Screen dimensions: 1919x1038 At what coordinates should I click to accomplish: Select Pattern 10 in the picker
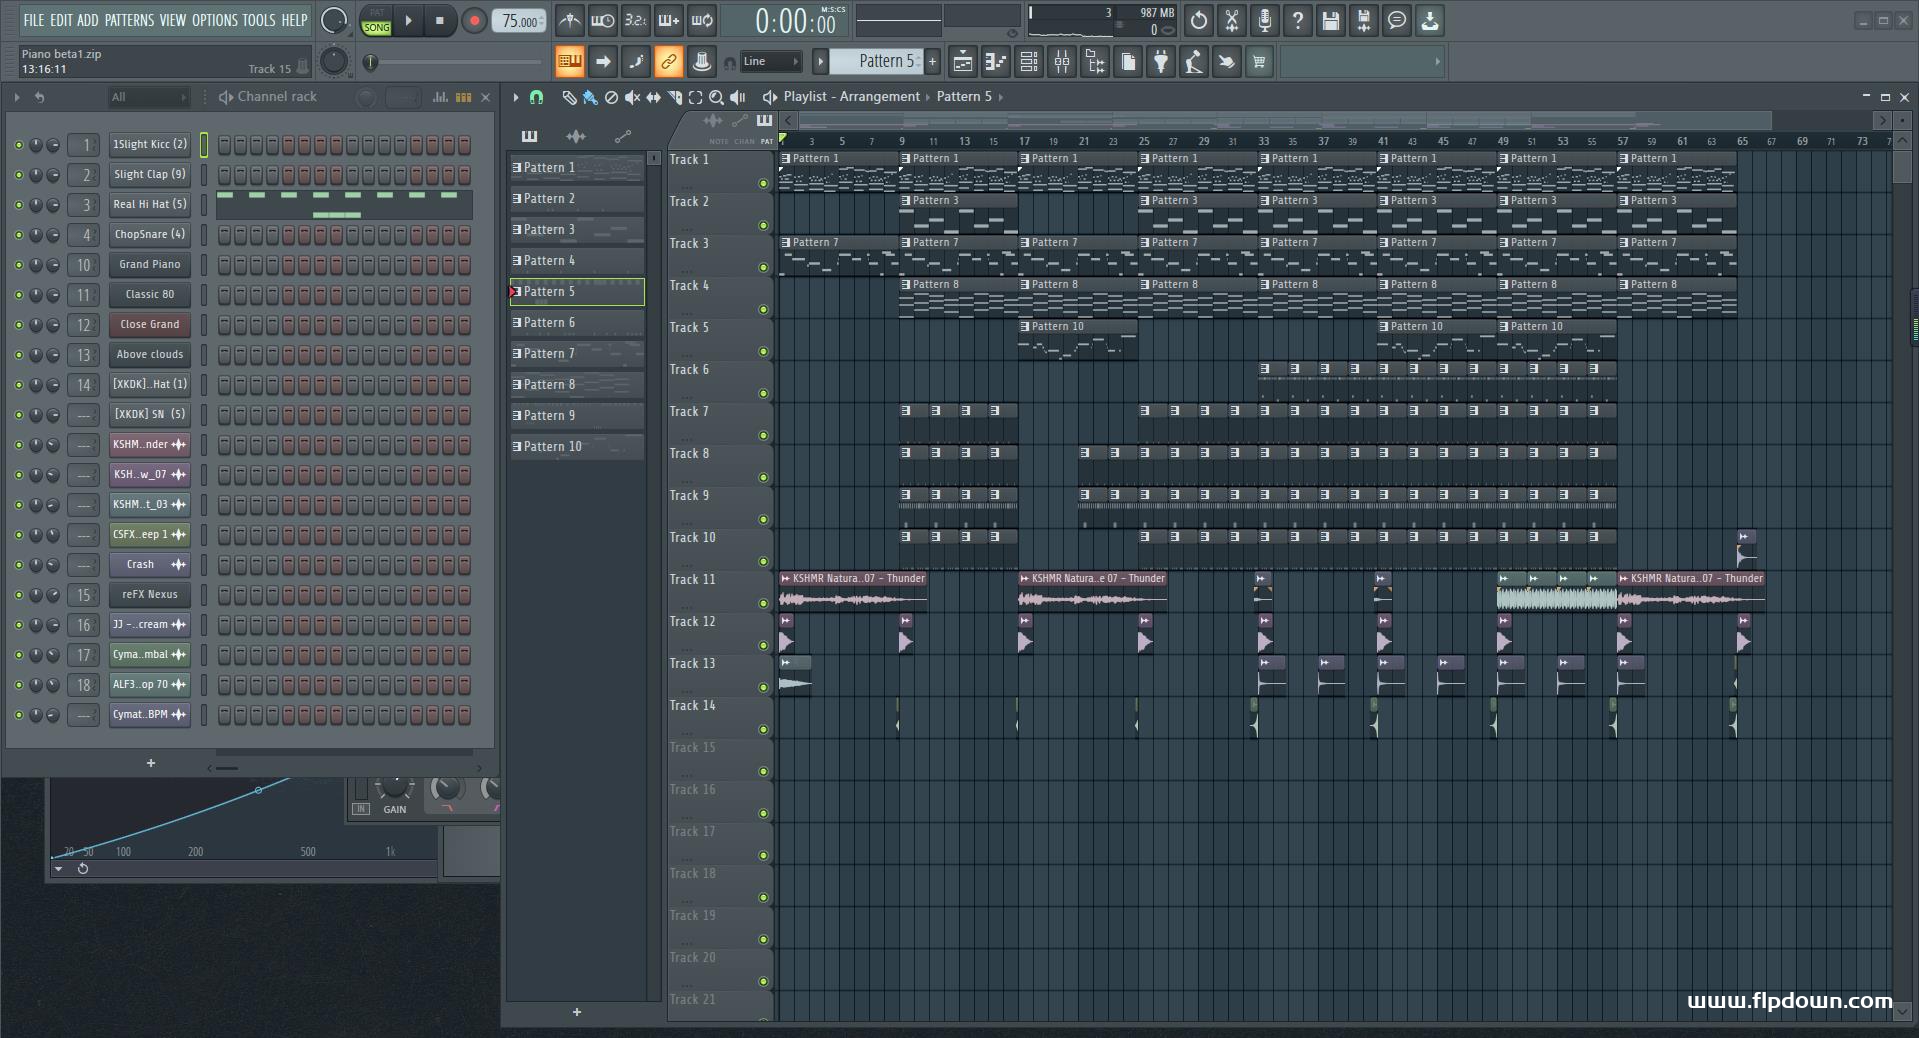(x=577, y=447)
